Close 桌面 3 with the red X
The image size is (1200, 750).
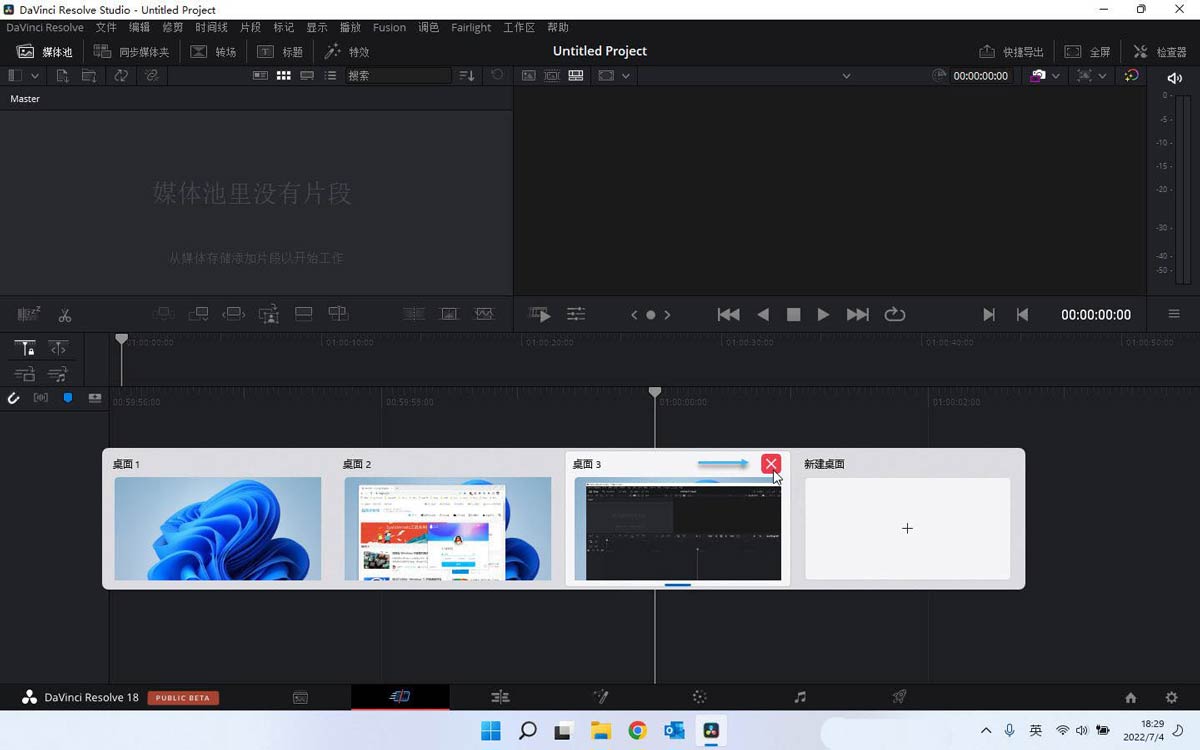pyautogui.click(x=770, y=464)
